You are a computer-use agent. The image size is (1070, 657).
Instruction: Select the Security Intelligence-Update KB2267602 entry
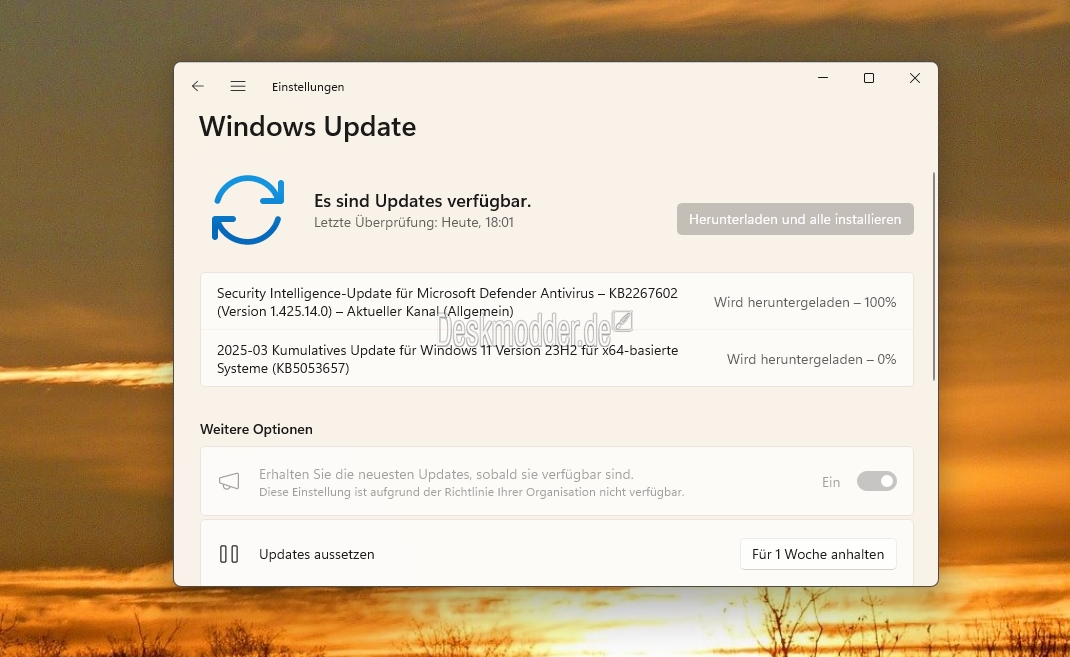pyautogui.click(x=557, y=302)
